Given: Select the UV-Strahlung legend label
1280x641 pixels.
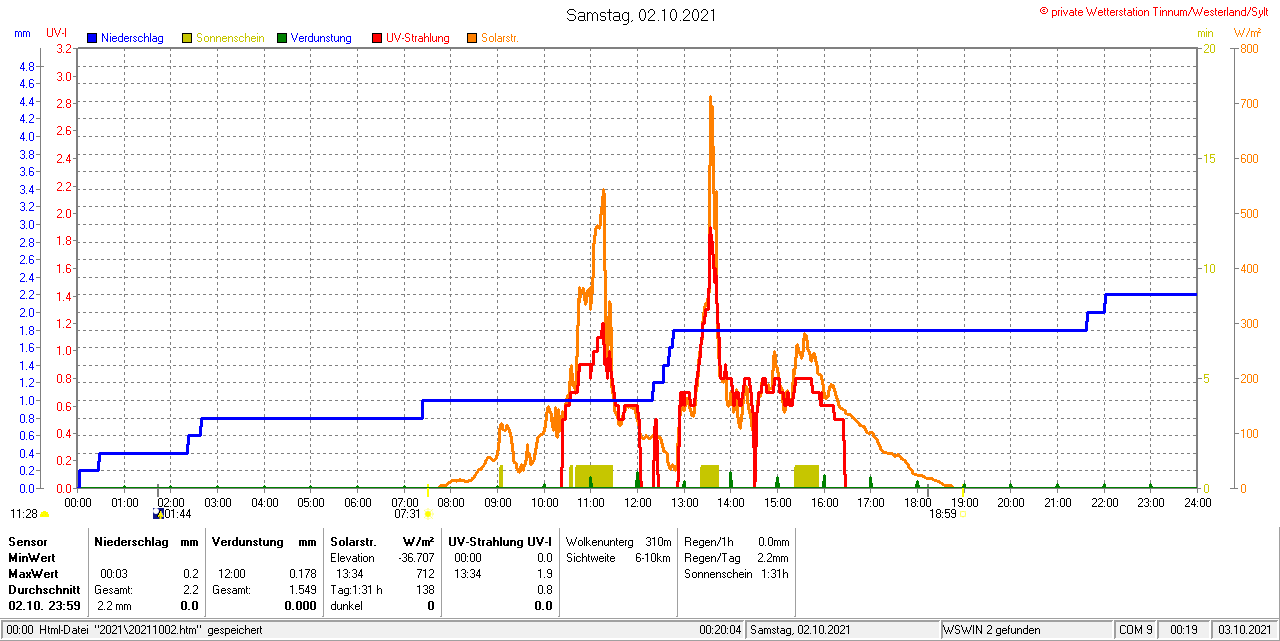Looking at the screenshot, I should (418, 38).
